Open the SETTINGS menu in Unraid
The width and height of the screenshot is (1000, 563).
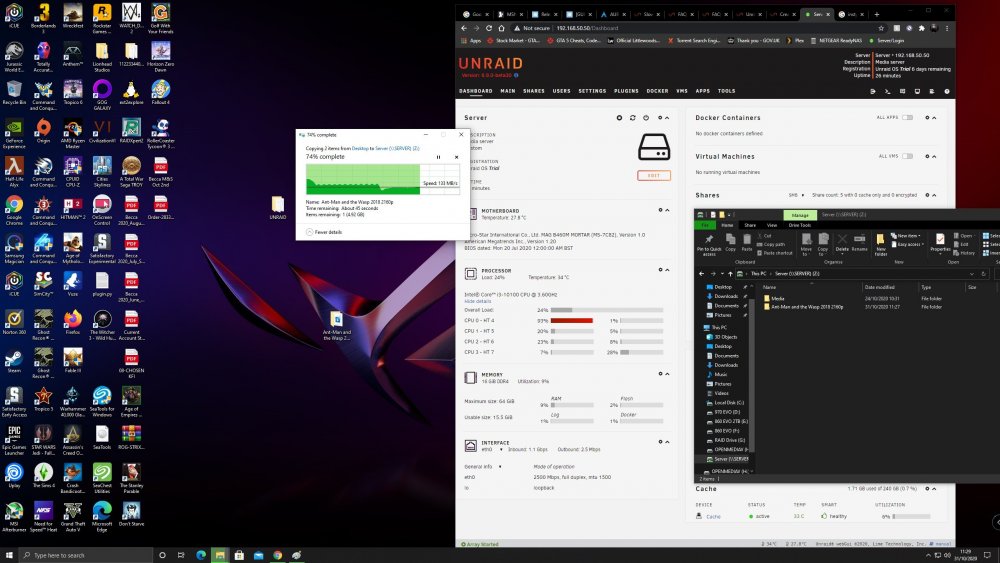[592, 91]
